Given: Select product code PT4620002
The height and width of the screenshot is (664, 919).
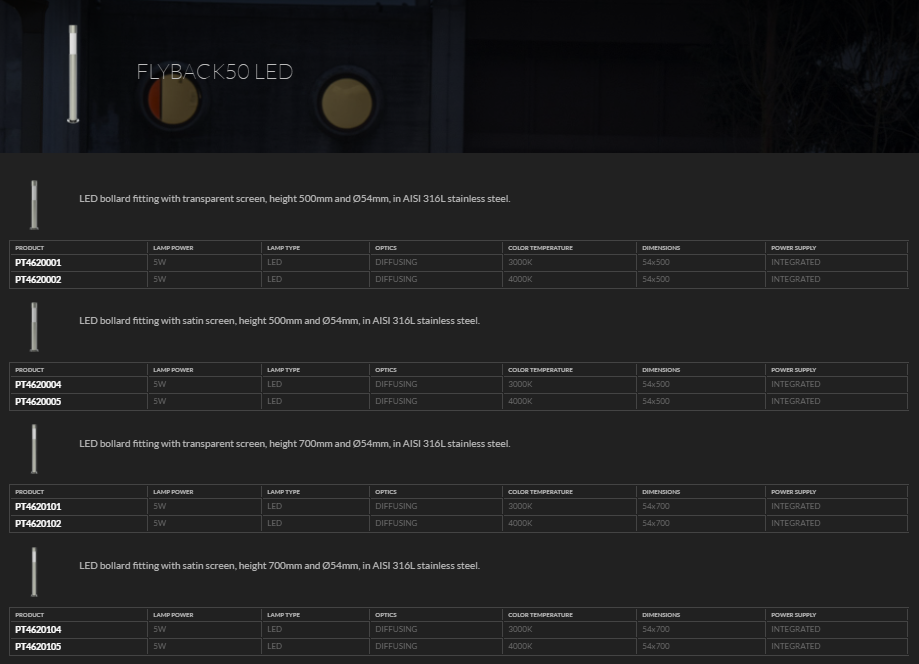Looking at the screenshot, I should (38, 280).
